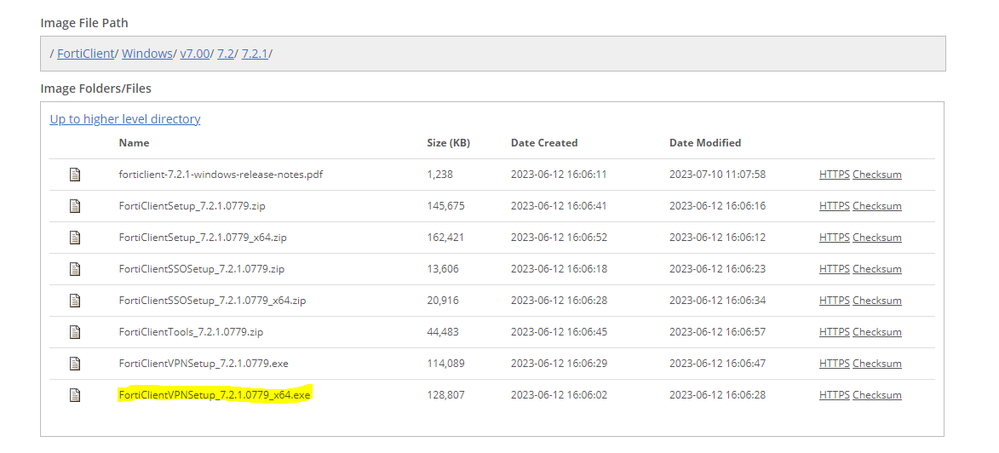Click file icon beside forticlient-7.2.1-windows-release-notes.pdf
The height and width of the screenshot is (453, 999).
(x=74, y=175)
